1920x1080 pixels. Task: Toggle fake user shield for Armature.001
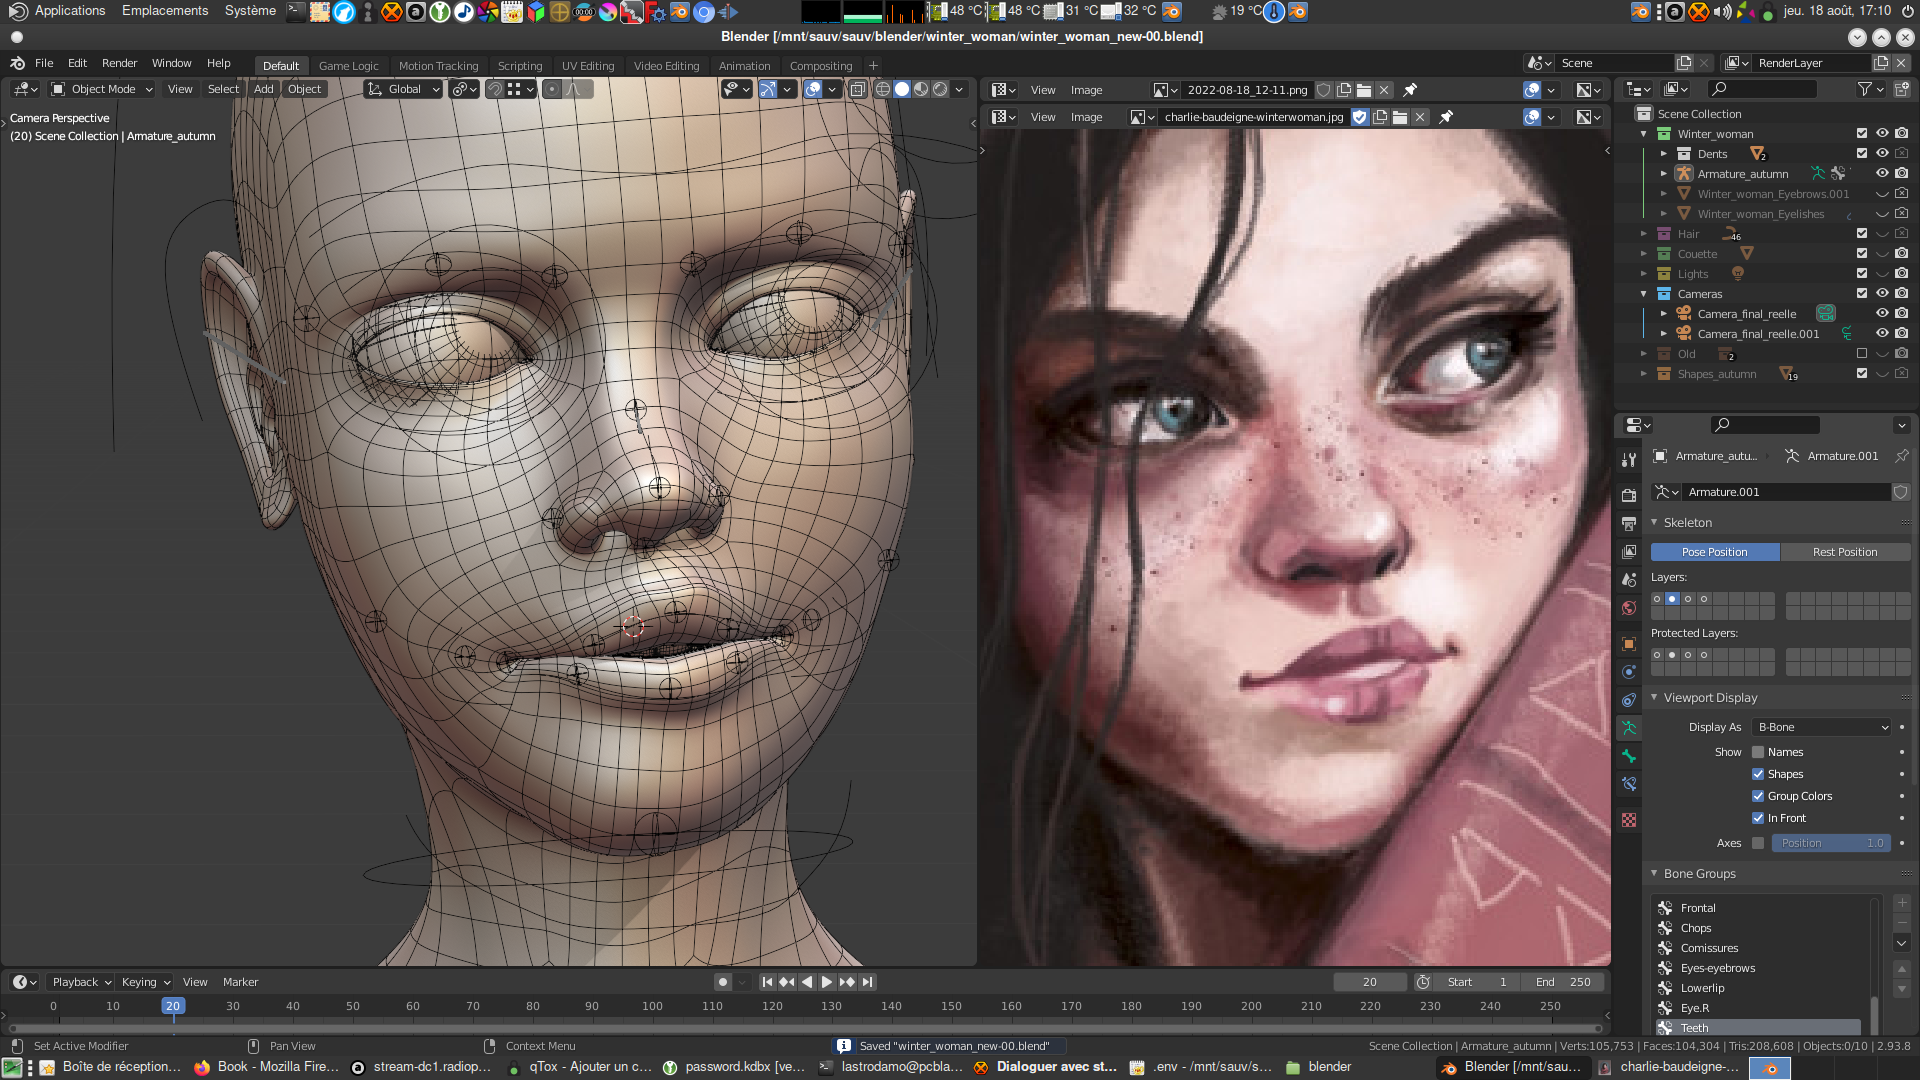[x=1900, y=492]
